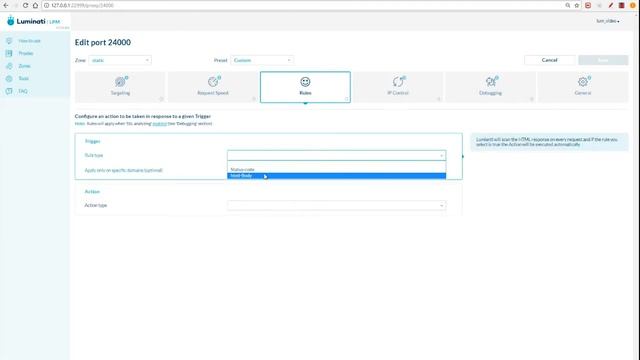The image size is (640, 360).
Task: Click the red square extension icon
Action: tap(588, 5)
